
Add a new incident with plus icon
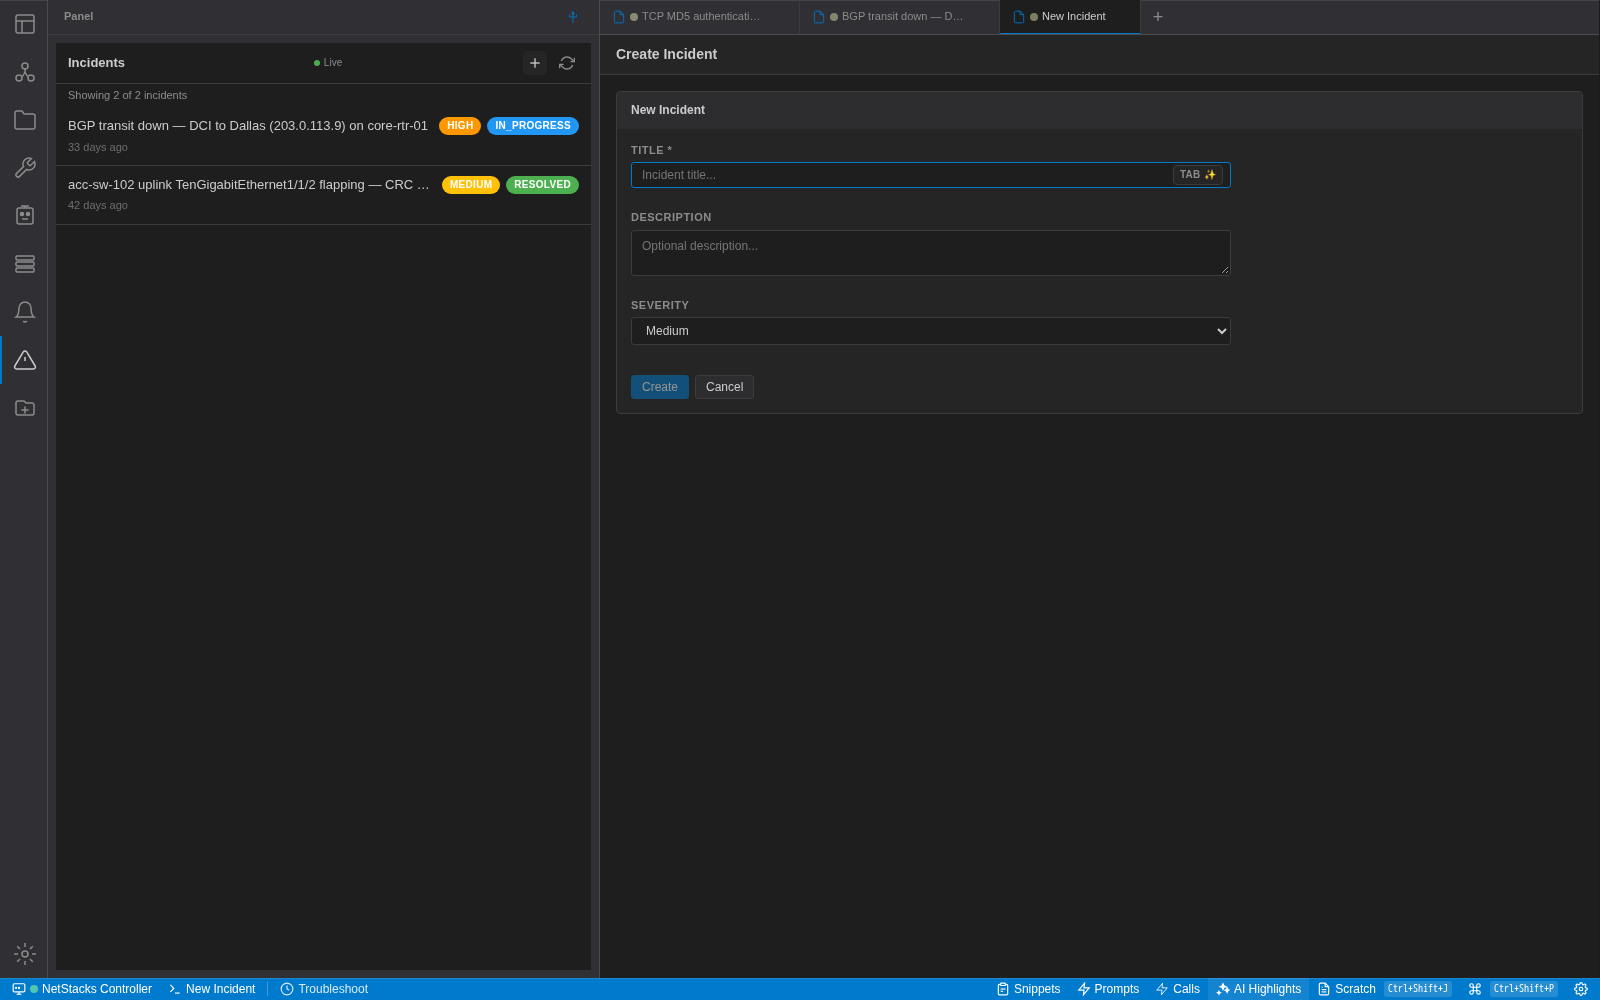click(535, 63)
